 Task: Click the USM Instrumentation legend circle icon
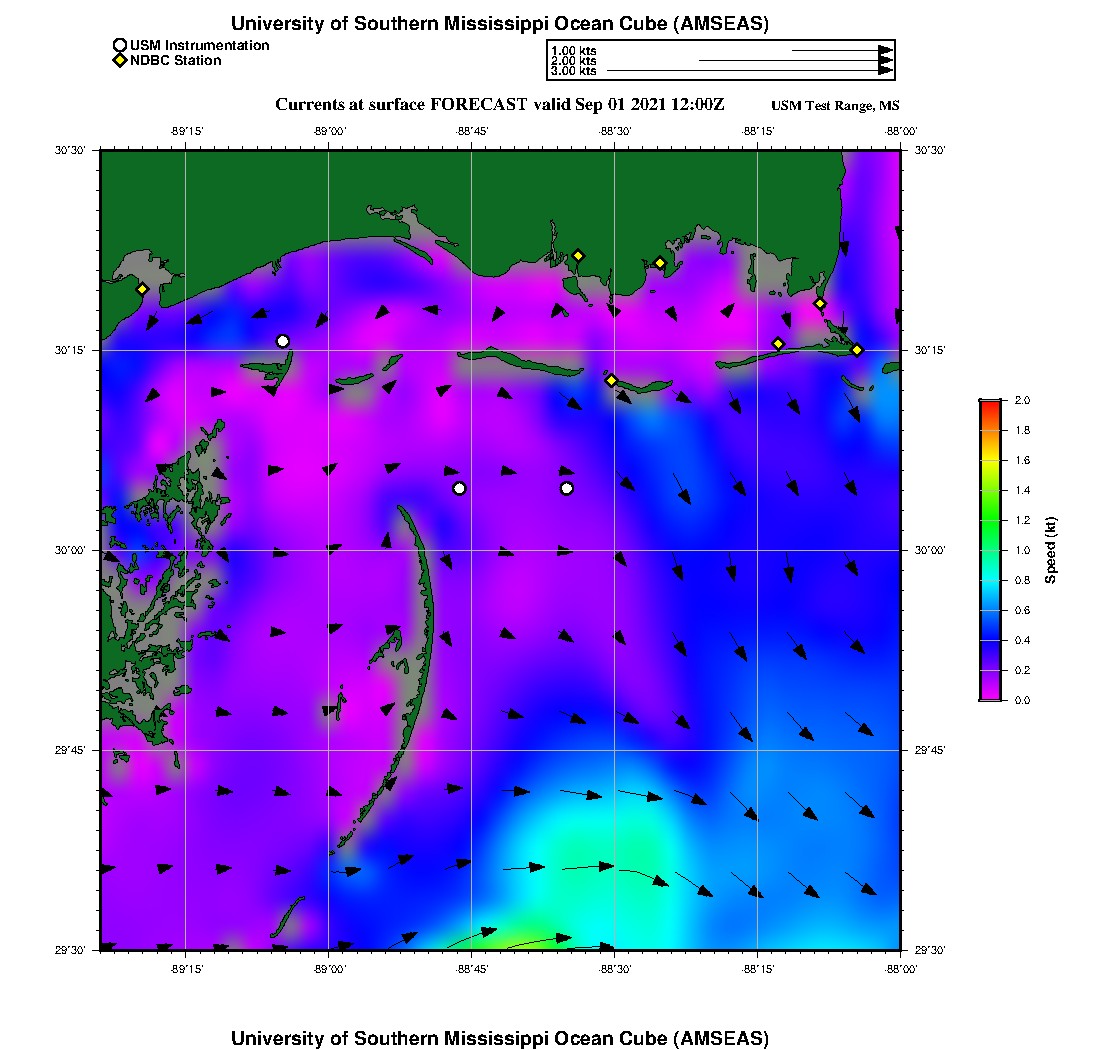(x=120, y=45)
